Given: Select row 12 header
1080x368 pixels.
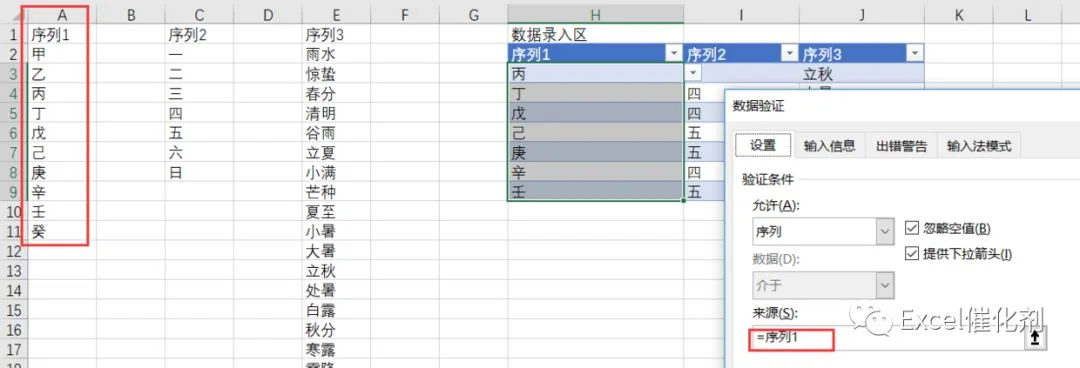Looking at the screenshot, I should [13, 251].
